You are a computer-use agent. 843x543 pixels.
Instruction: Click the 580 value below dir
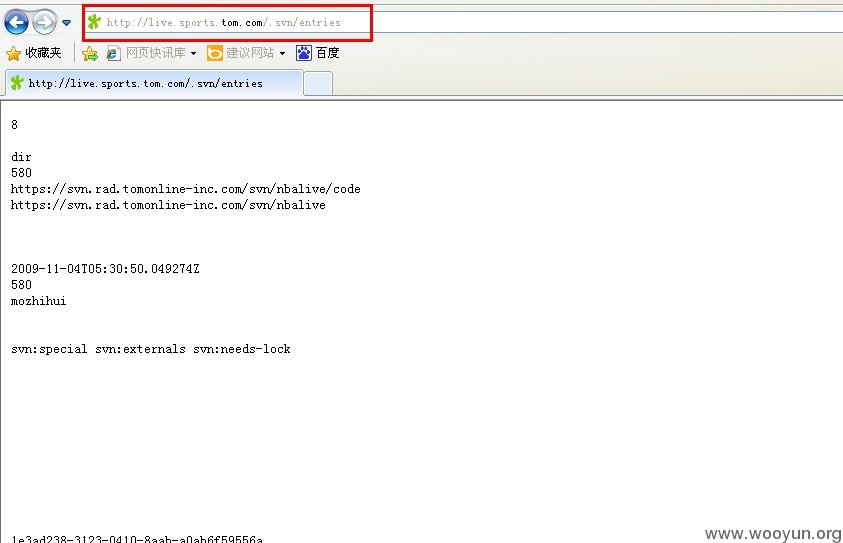[x=22, y=173]
